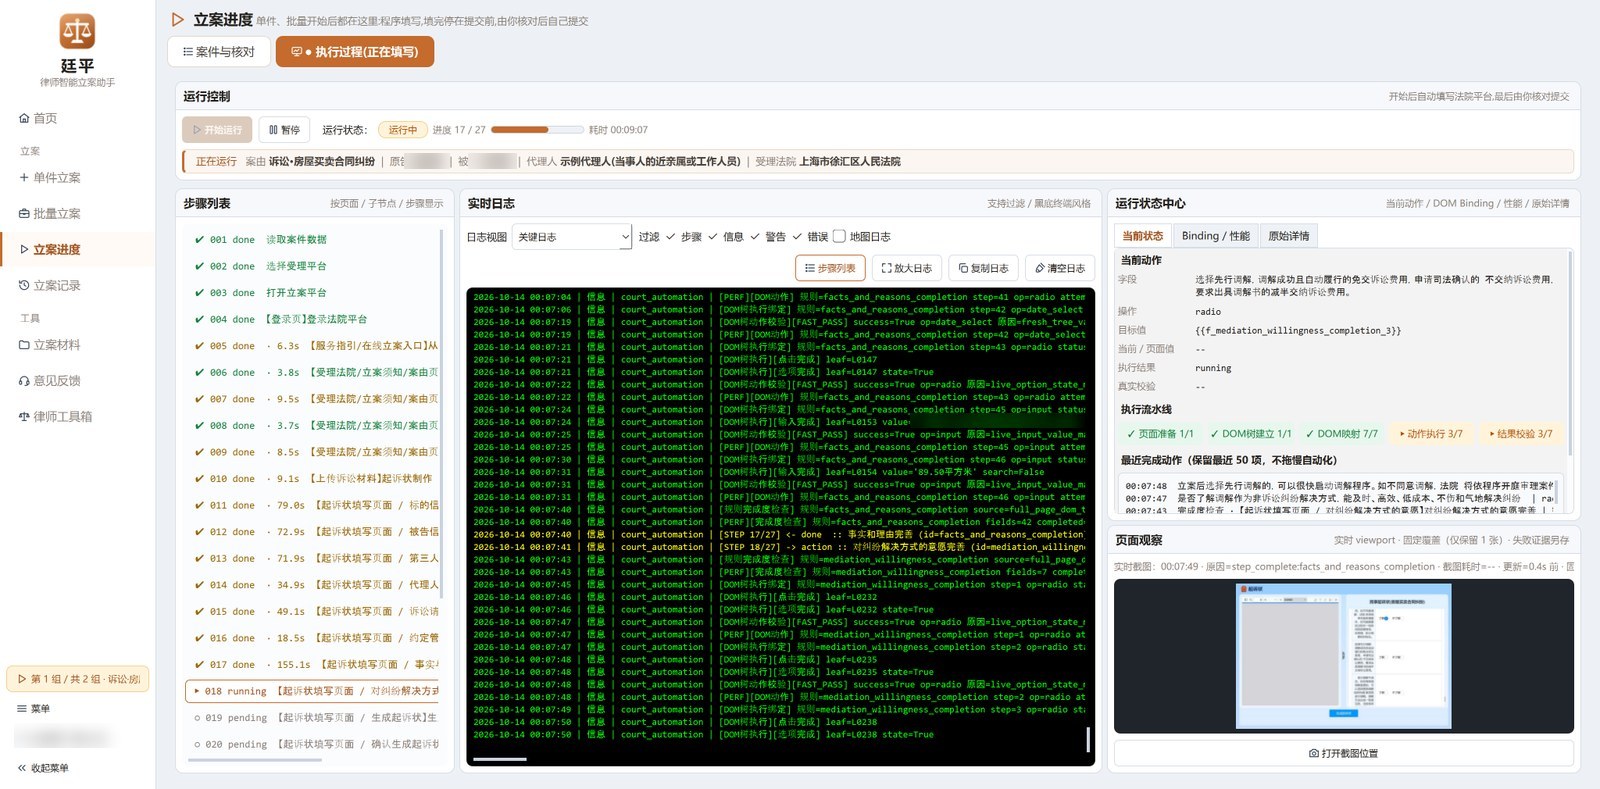
Task: Click the green check icon of step 017
Action: click(x=199, y=665)
